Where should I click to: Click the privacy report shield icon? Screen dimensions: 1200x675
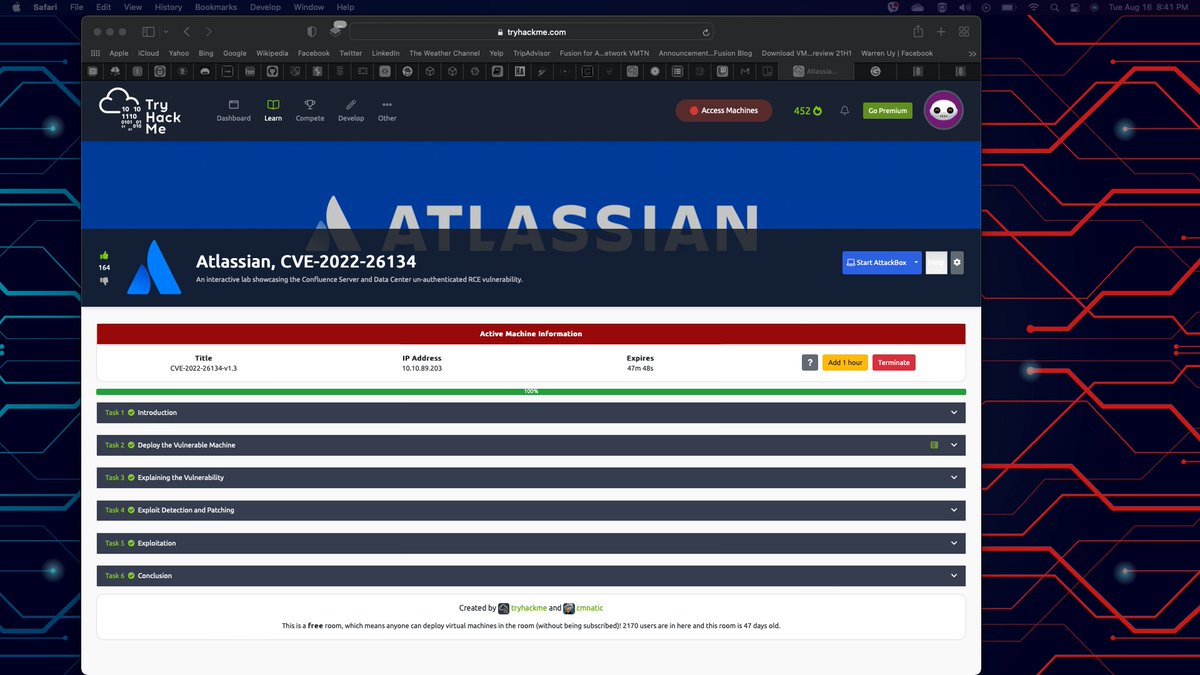[312, 32]
